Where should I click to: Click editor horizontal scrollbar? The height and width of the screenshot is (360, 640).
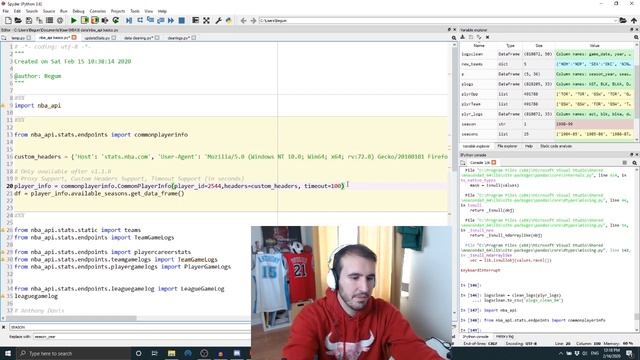[x=70, y=318]
